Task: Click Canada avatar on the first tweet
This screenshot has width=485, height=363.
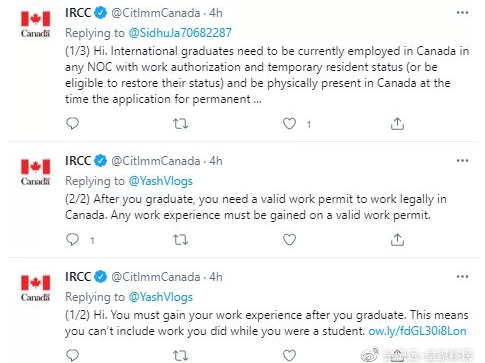Action: pyautogui.click(x=35, y=24)
